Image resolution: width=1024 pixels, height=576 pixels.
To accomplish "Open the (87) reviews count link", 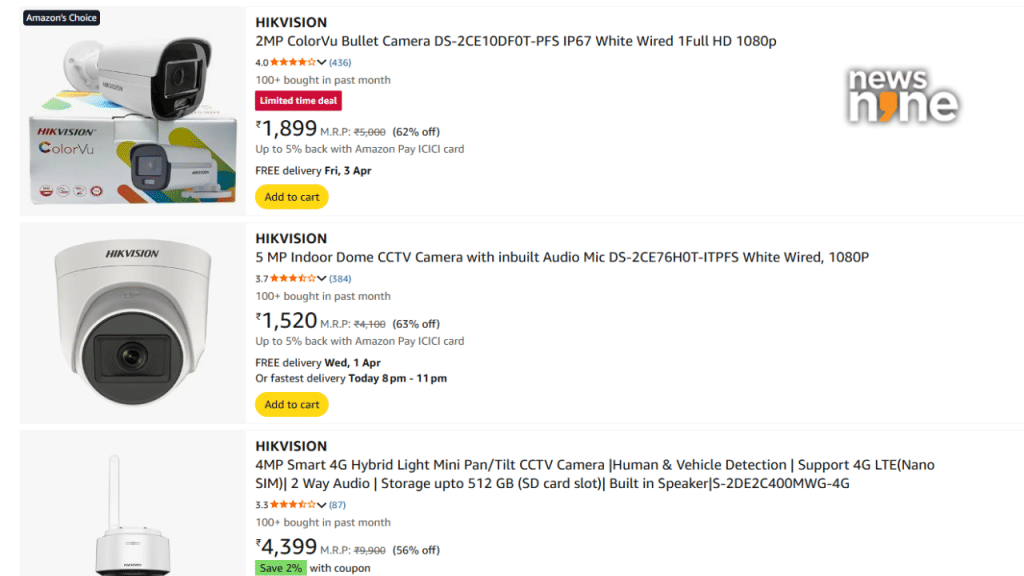I will tap(336, 504).
